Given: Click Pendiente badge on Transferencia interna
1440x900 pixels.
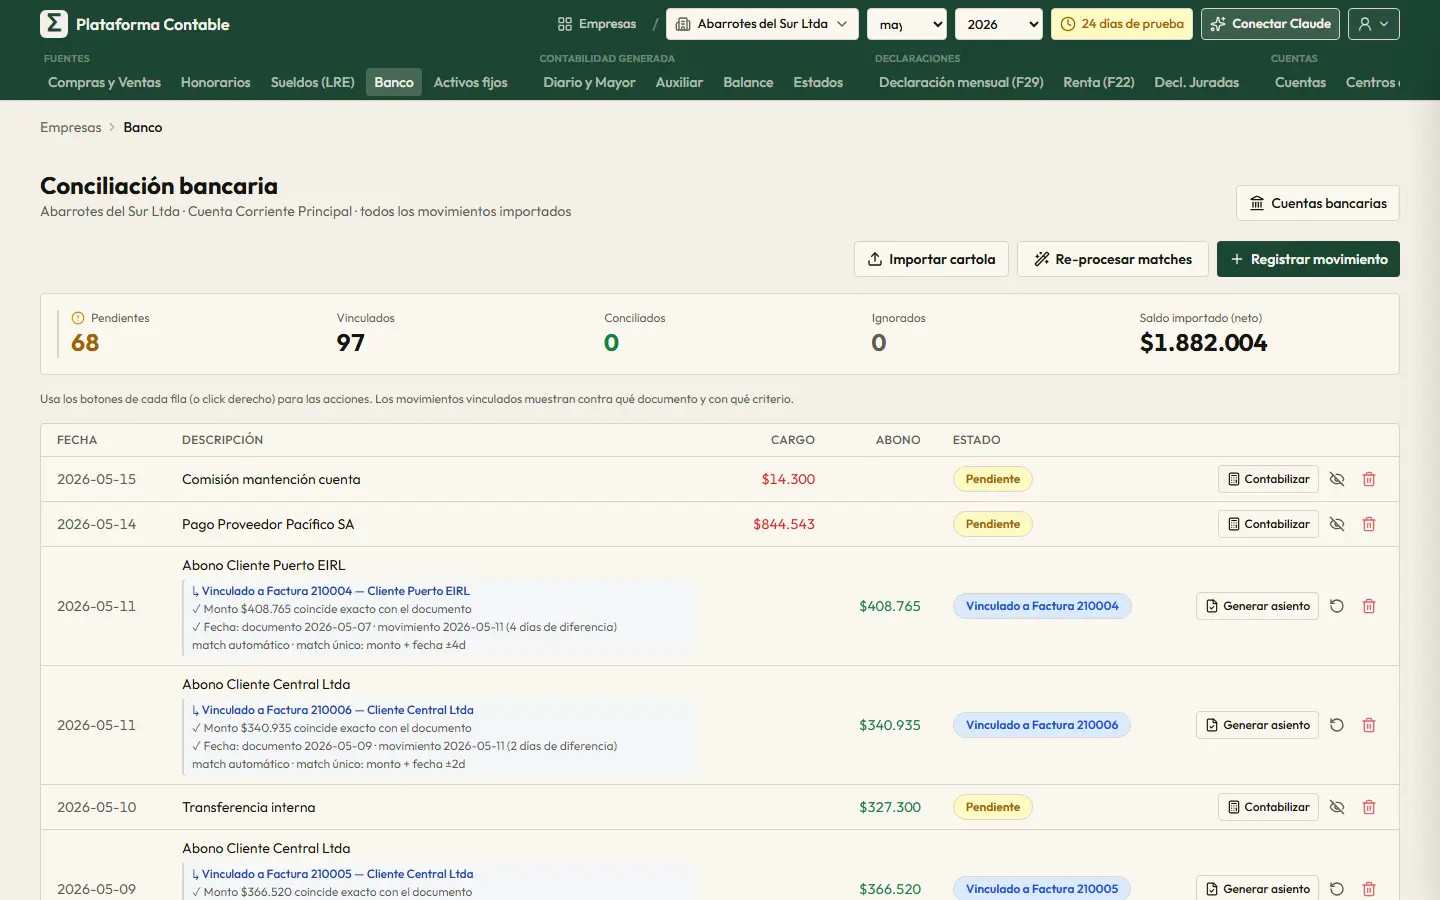Looking at the screenshot, I should click(993, 807).
